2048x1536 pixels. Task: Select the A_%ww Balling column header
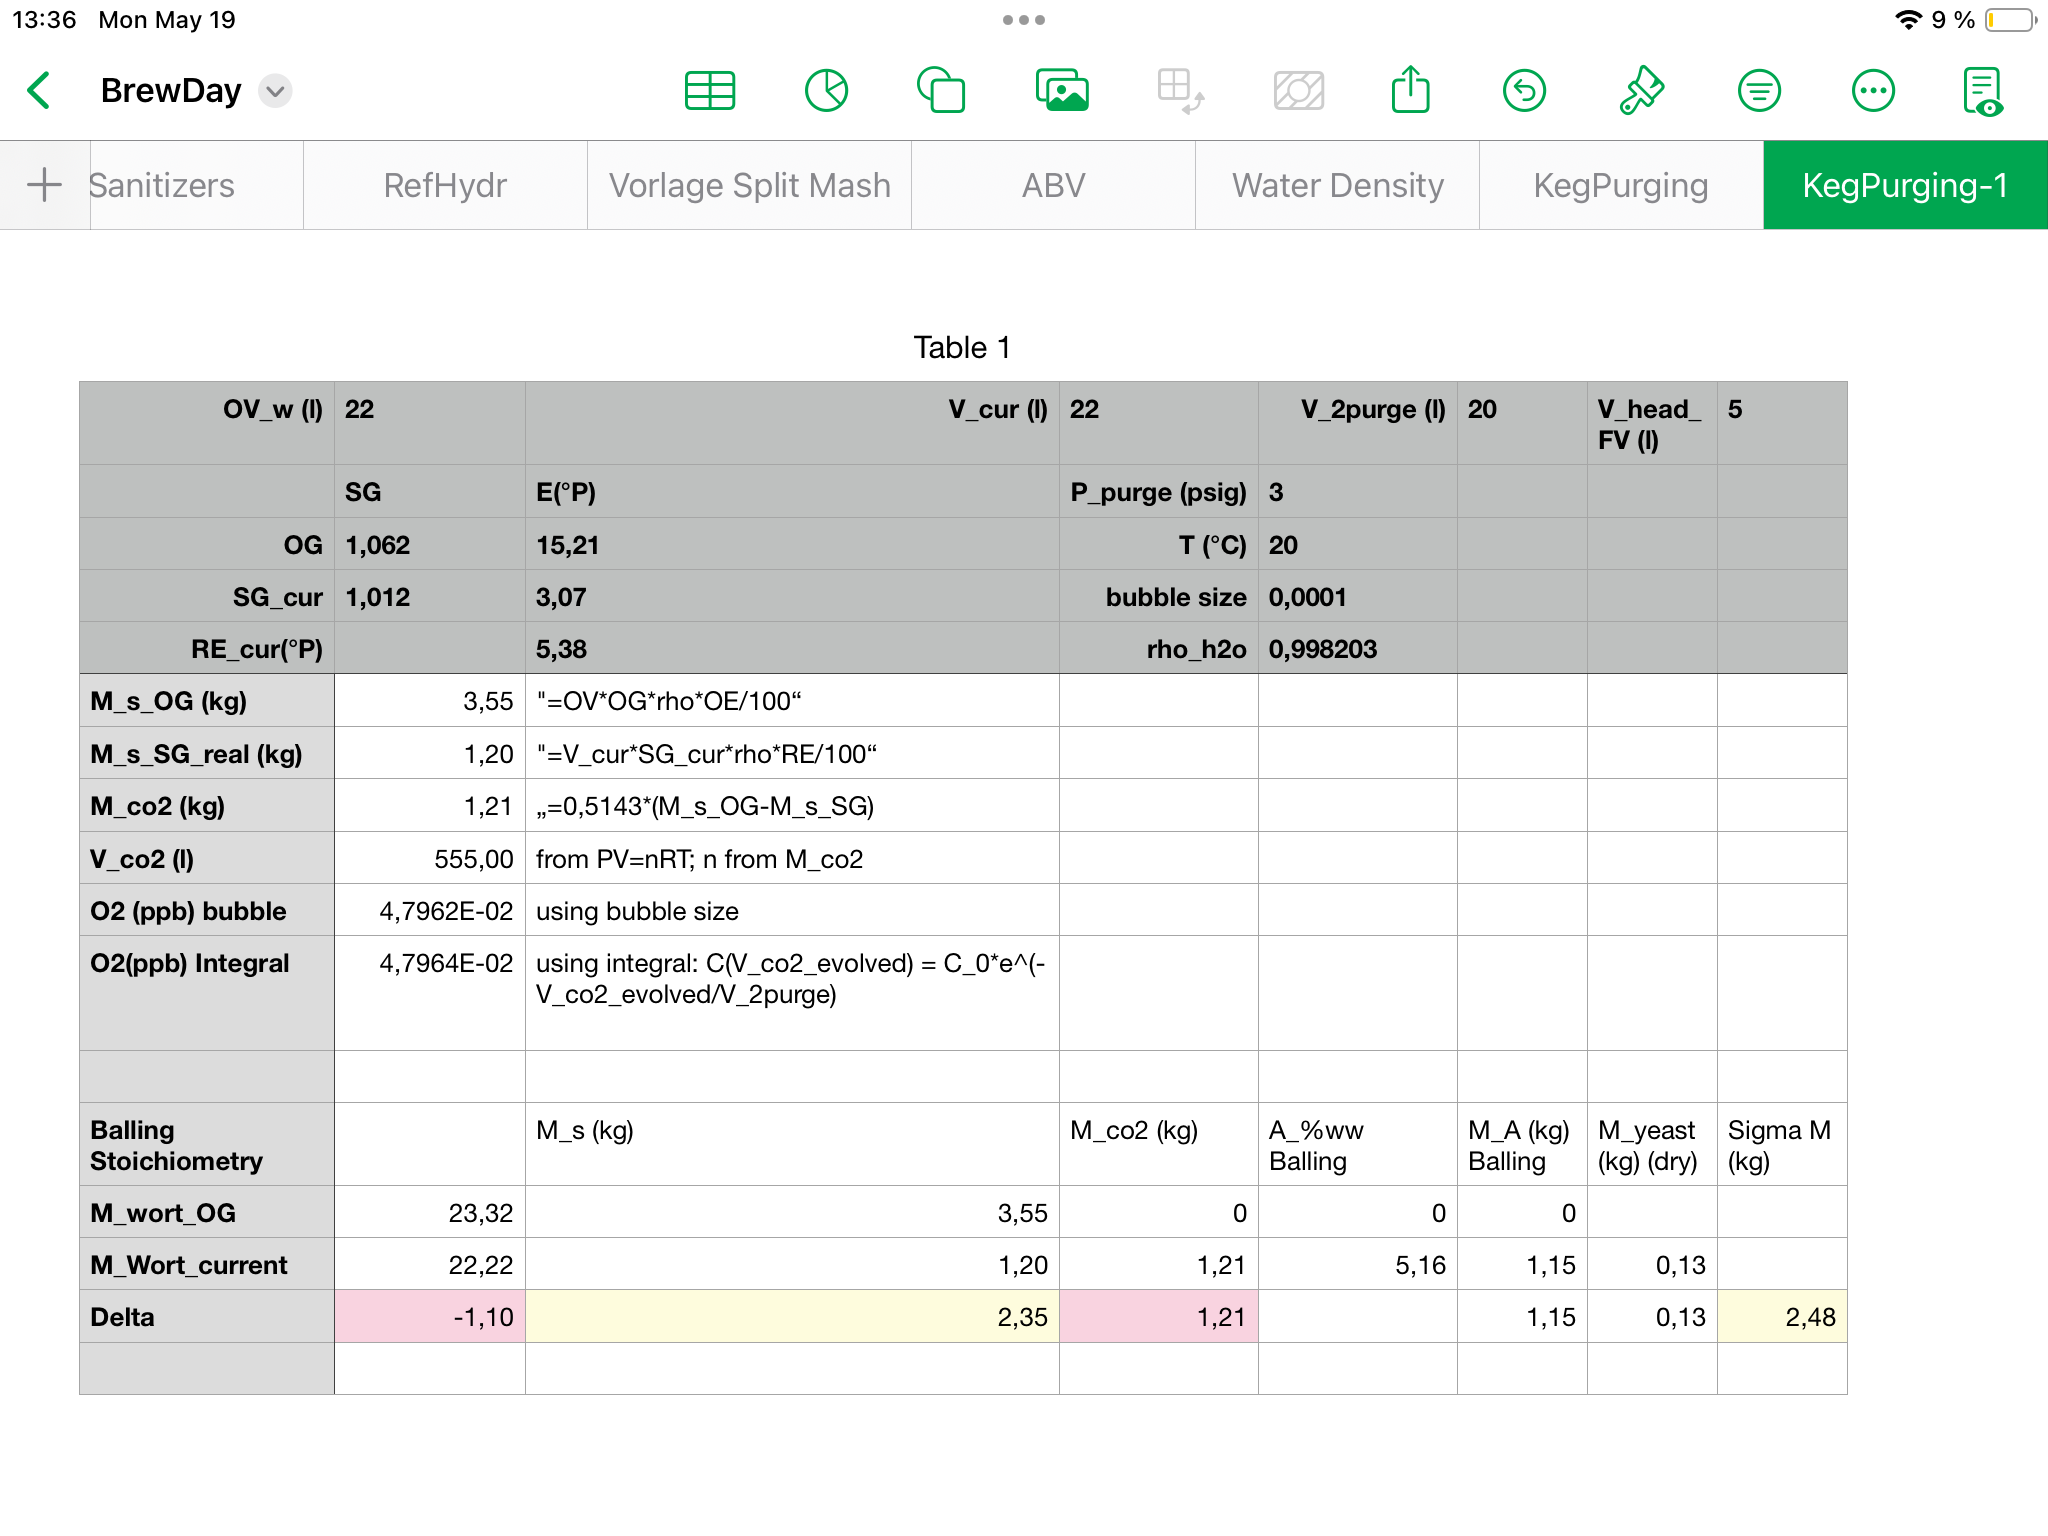click(1358, 1145)
